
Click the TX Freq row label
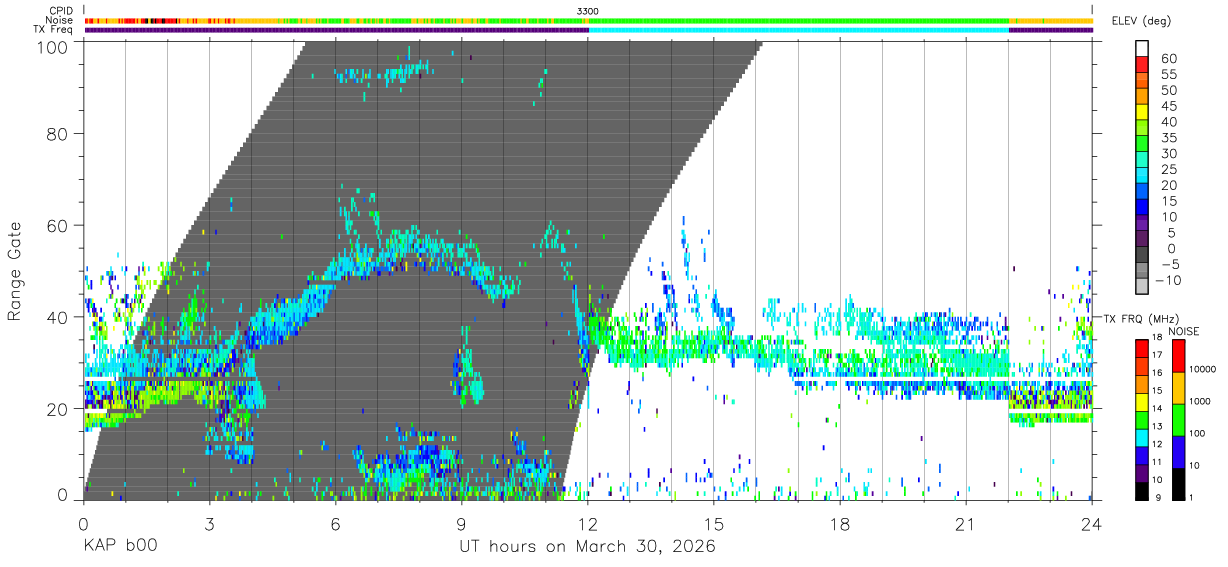(x=52, y=30)
